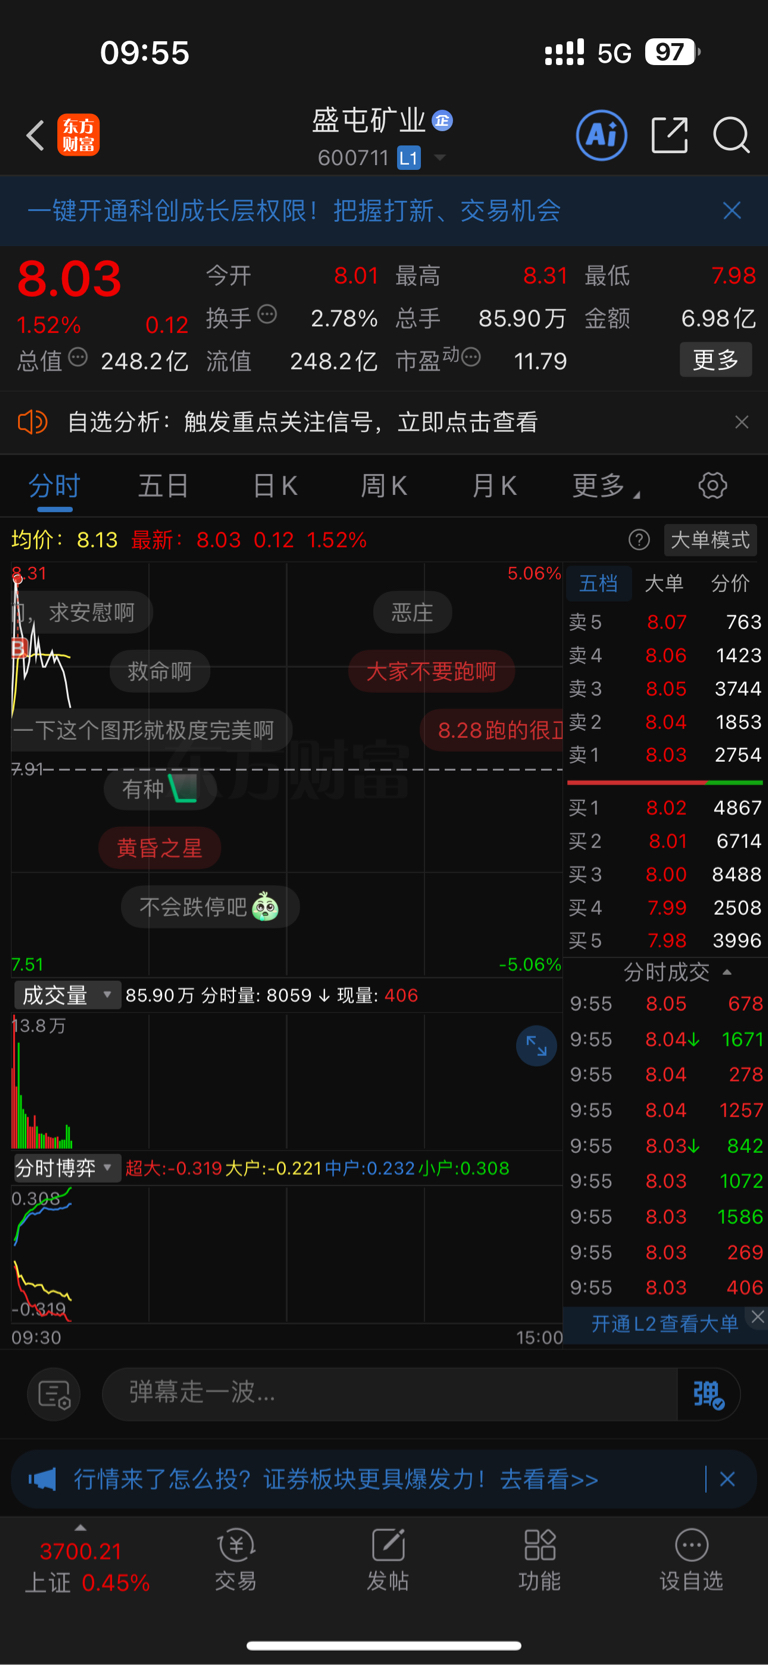The height and width of the screenshot is (1665, 768).
Task: Tap the 卖5 row at 8.07
Action: (665, 622)
